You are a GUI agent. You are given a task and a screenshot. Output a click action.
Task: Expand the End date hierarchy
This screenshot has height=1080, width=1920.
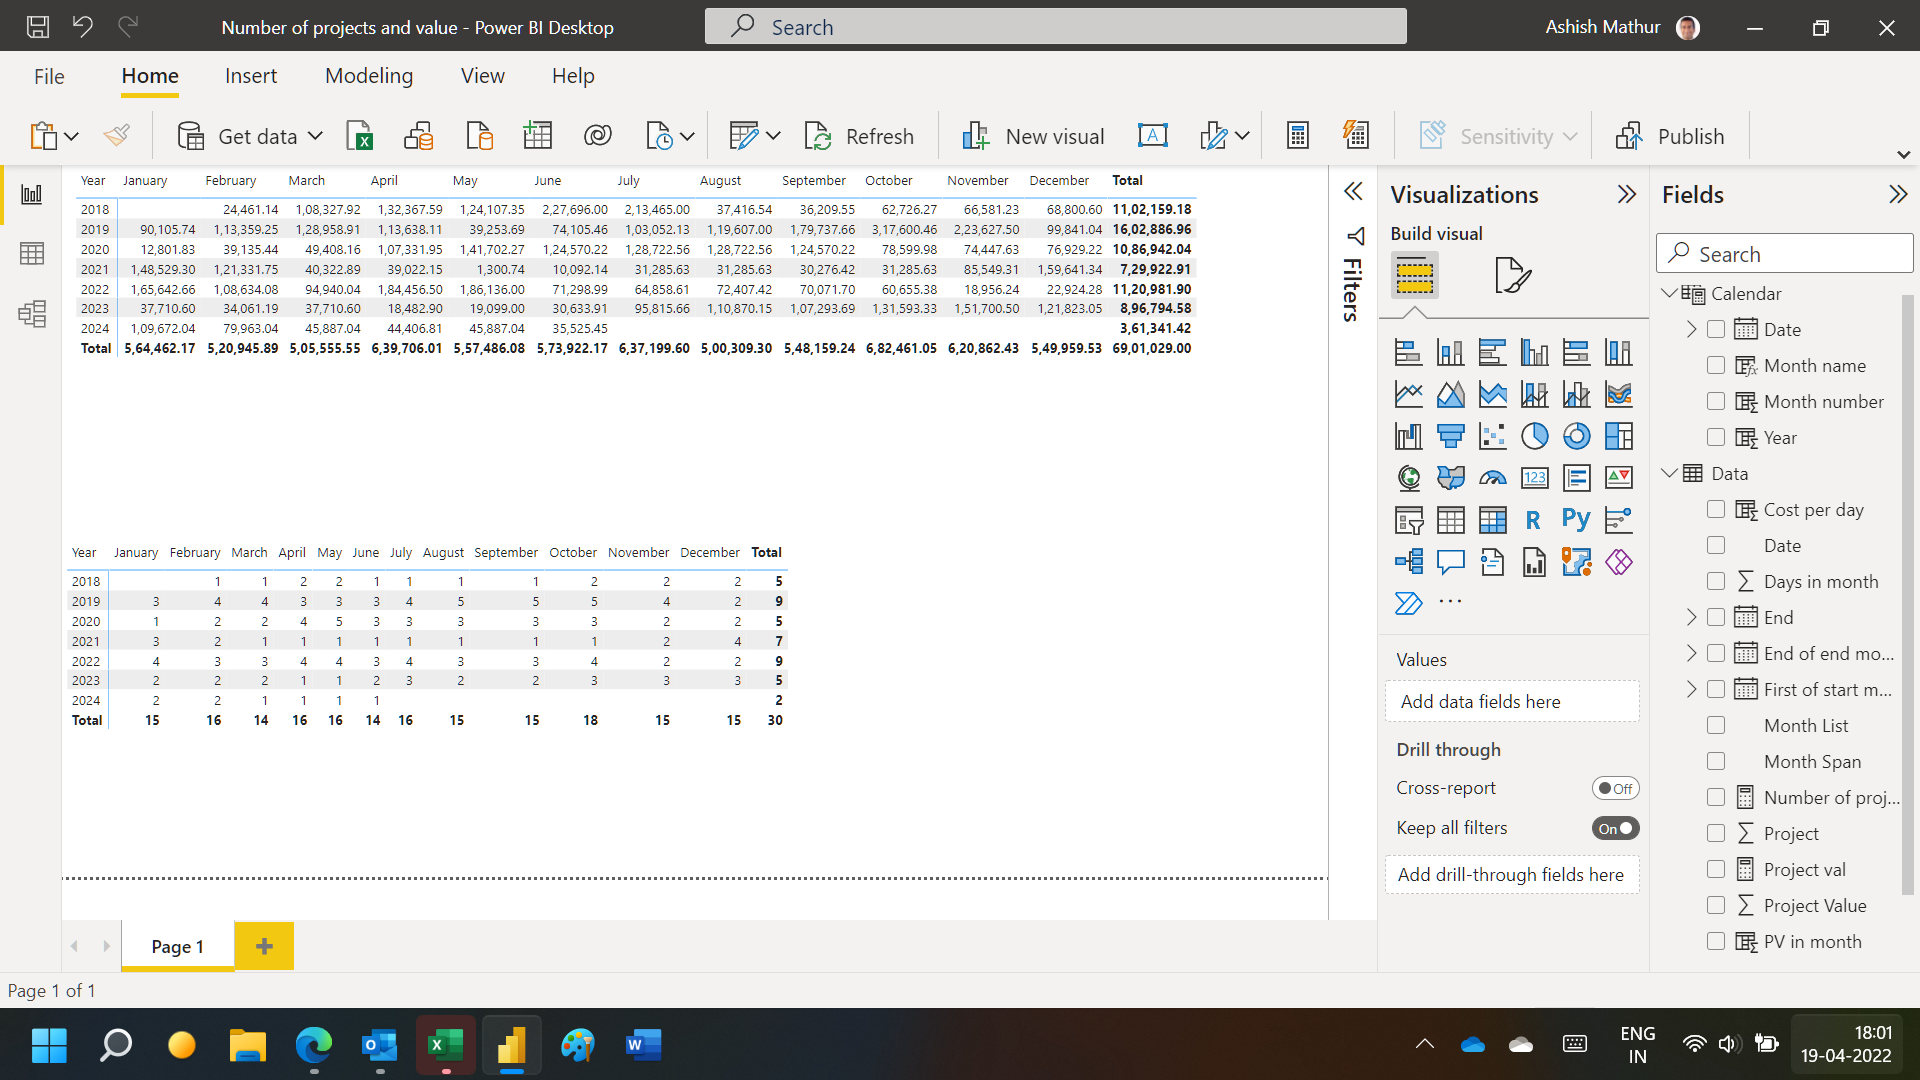tap(1691, 618)
